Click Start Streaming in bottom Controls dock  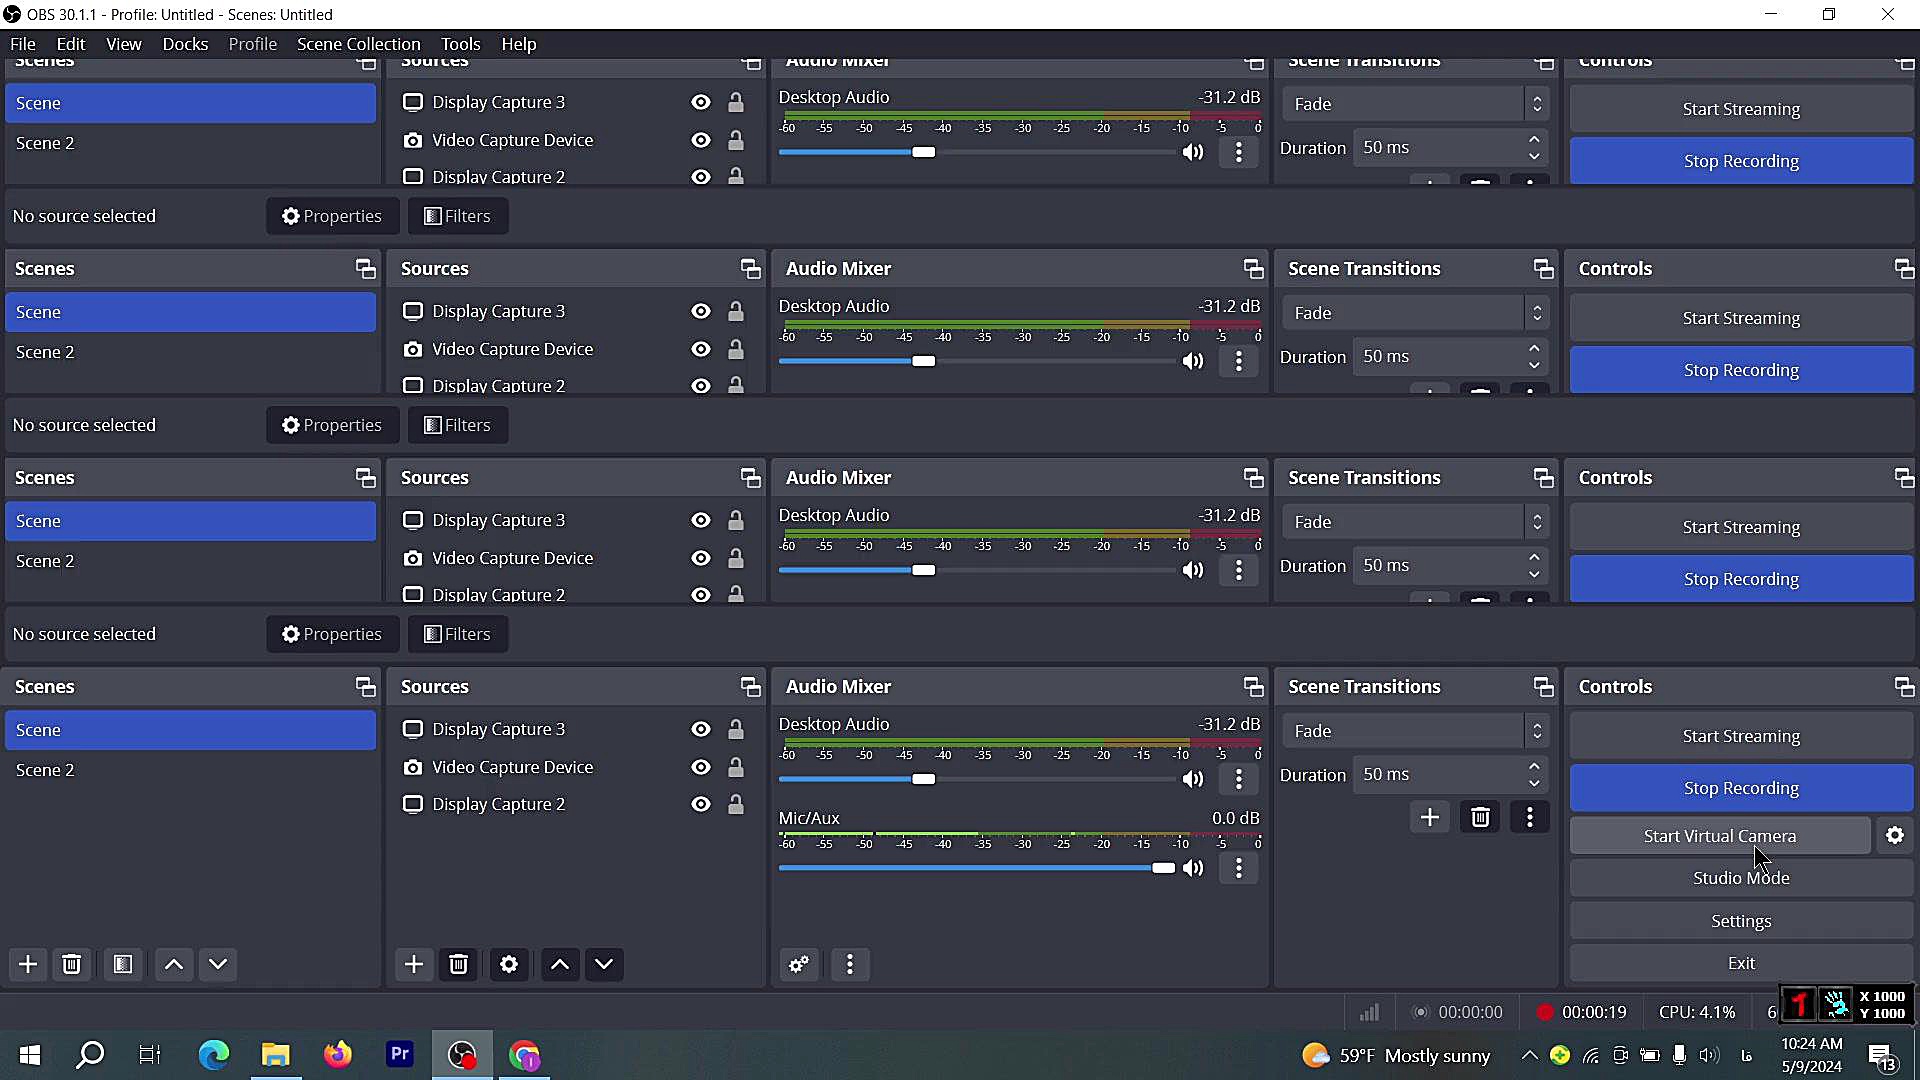point(1740,736)
